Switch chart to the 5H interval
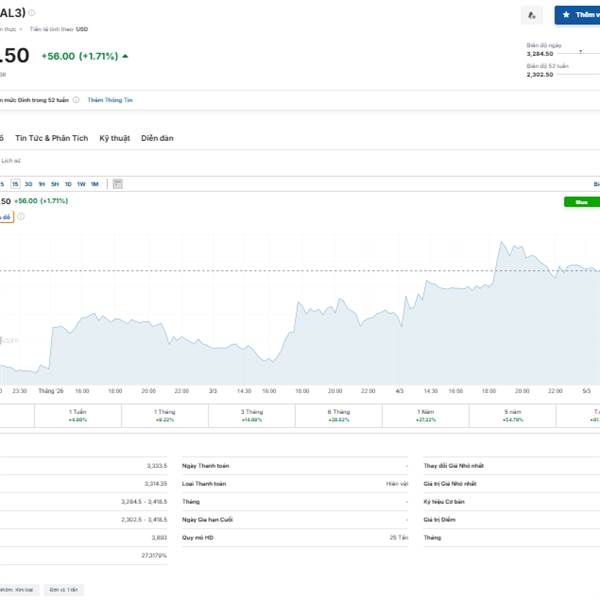 (55, 184)
